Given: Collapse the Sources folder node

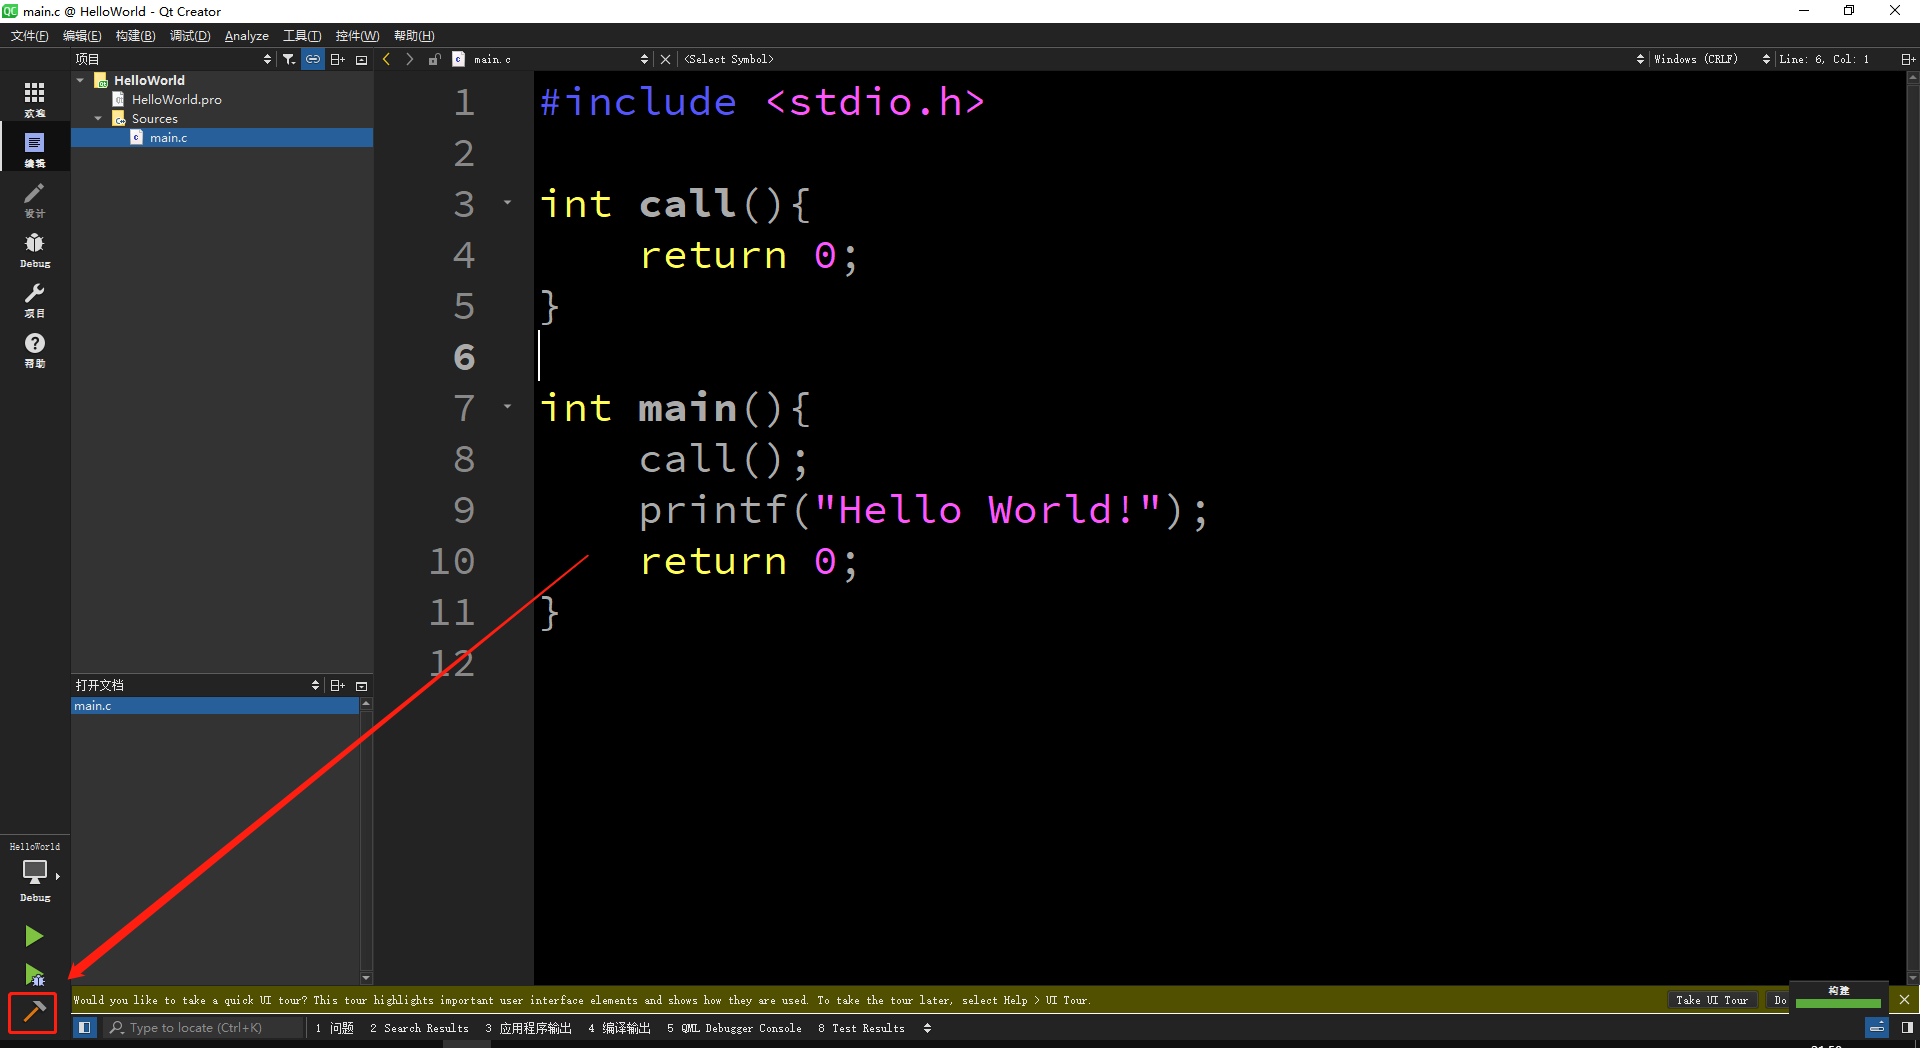Looking at the screenshot, I should tap(98, 118).
